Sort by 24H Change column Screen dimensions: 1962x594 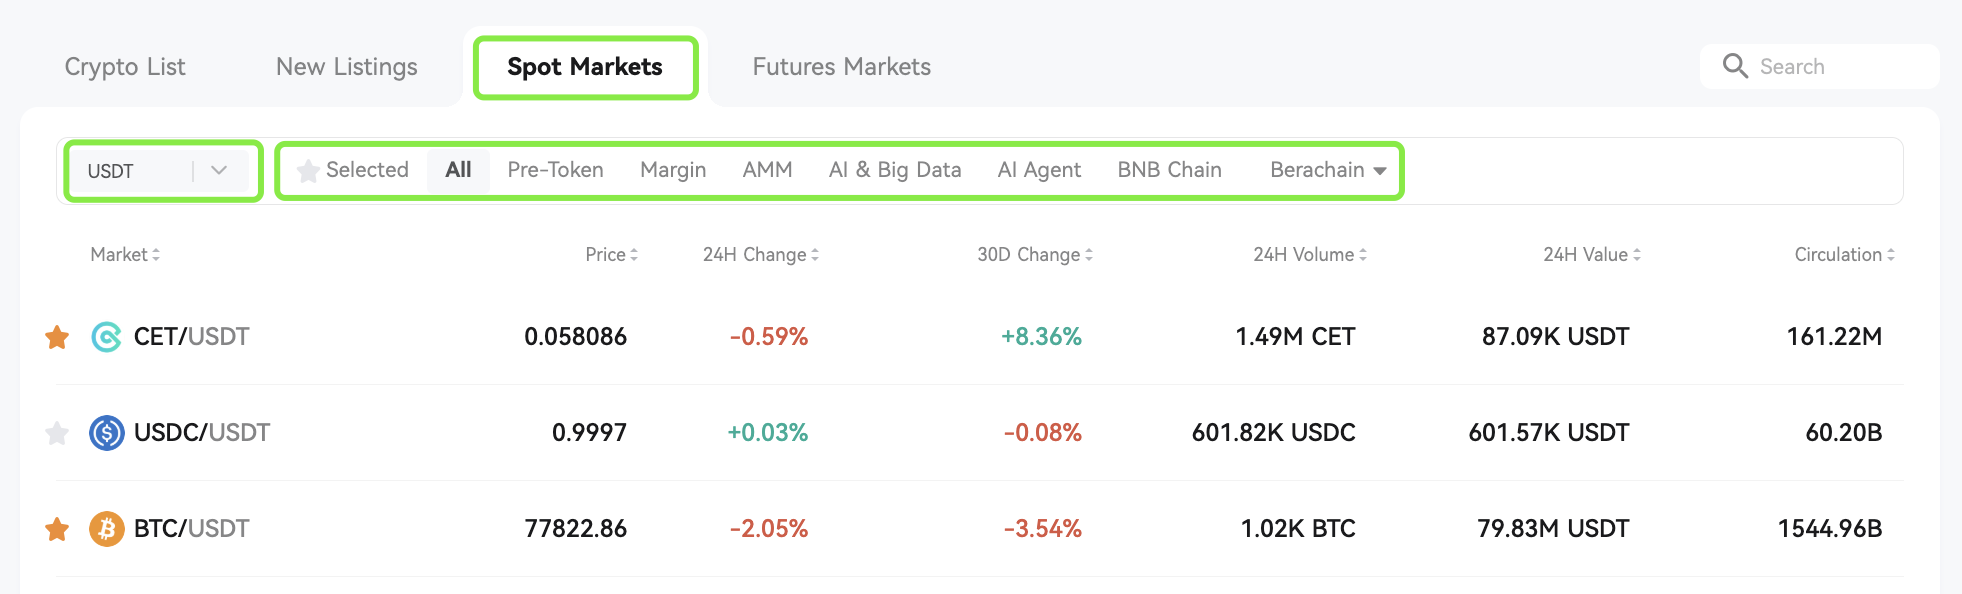point(761,255)
